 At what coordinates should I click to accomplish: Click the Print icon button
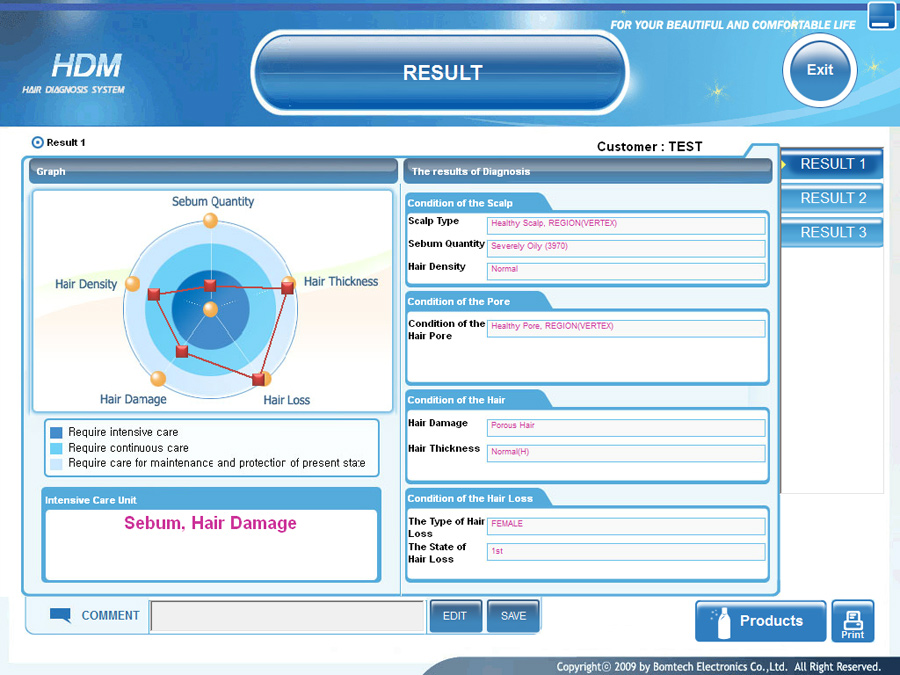(x=852, y=621)
